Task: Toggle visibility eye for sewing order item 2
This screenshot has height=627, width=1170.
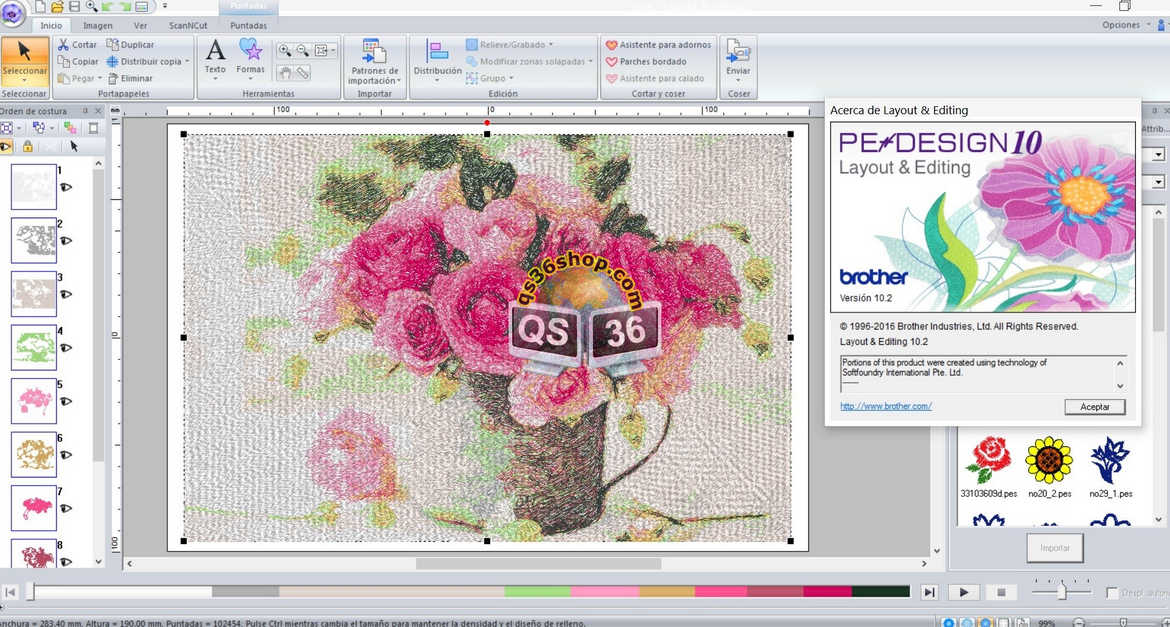Action: [66, 240]
